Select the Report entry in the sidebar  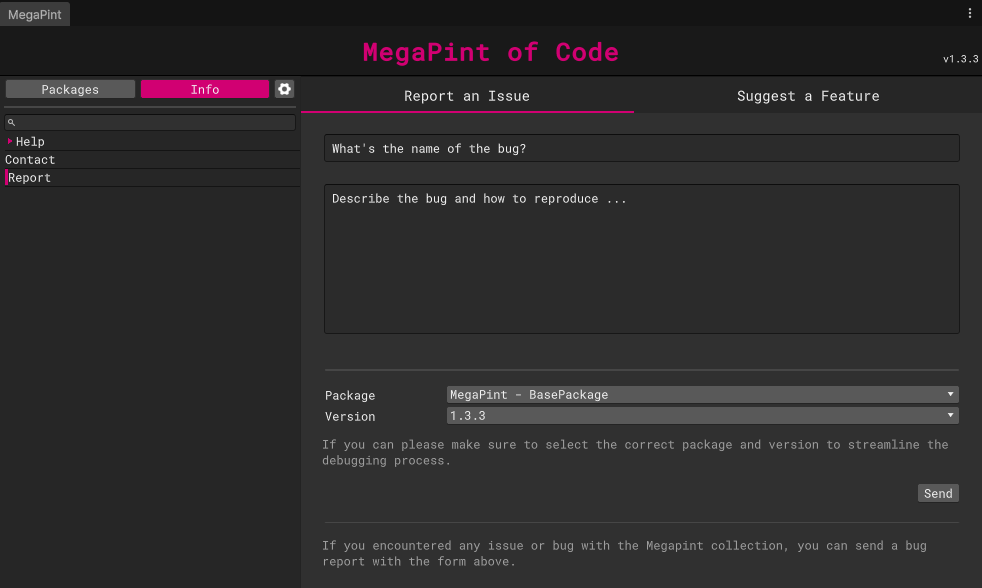pos(30,178)
